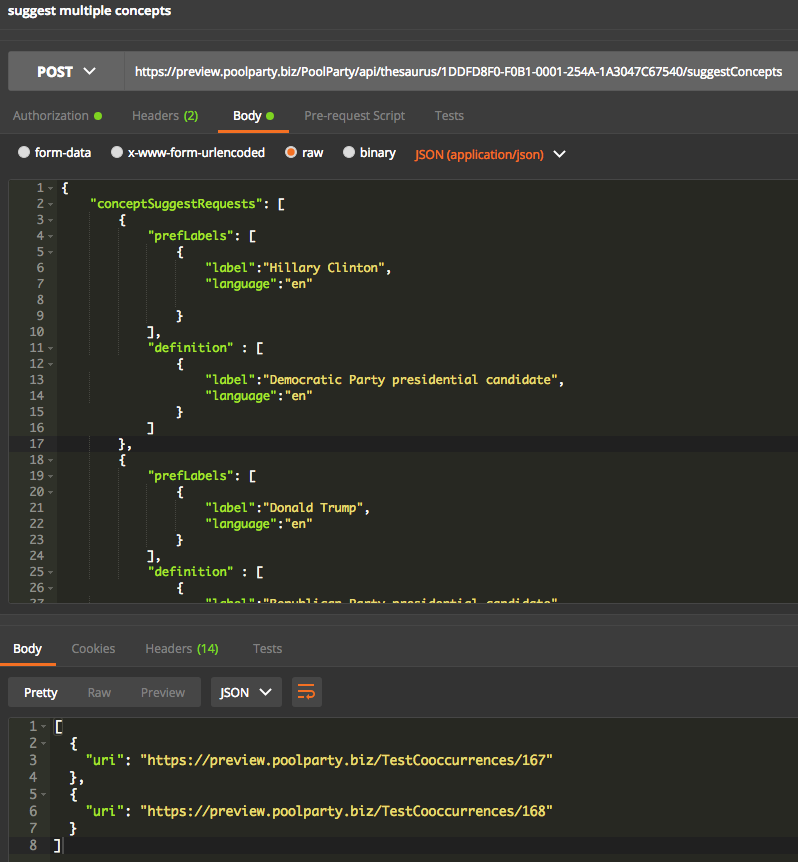Open the request Headers (2) tab
Image resolution: width=798 pixels, height=862 pixels.
coord(165,116)
